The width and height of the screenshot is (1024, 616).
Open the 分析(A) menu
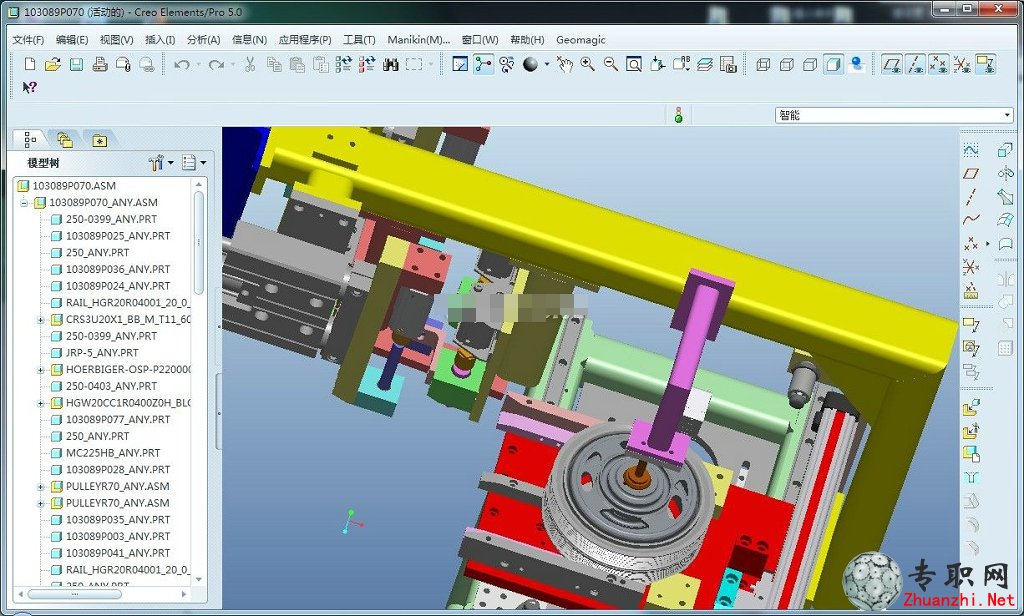click(203, 40)
